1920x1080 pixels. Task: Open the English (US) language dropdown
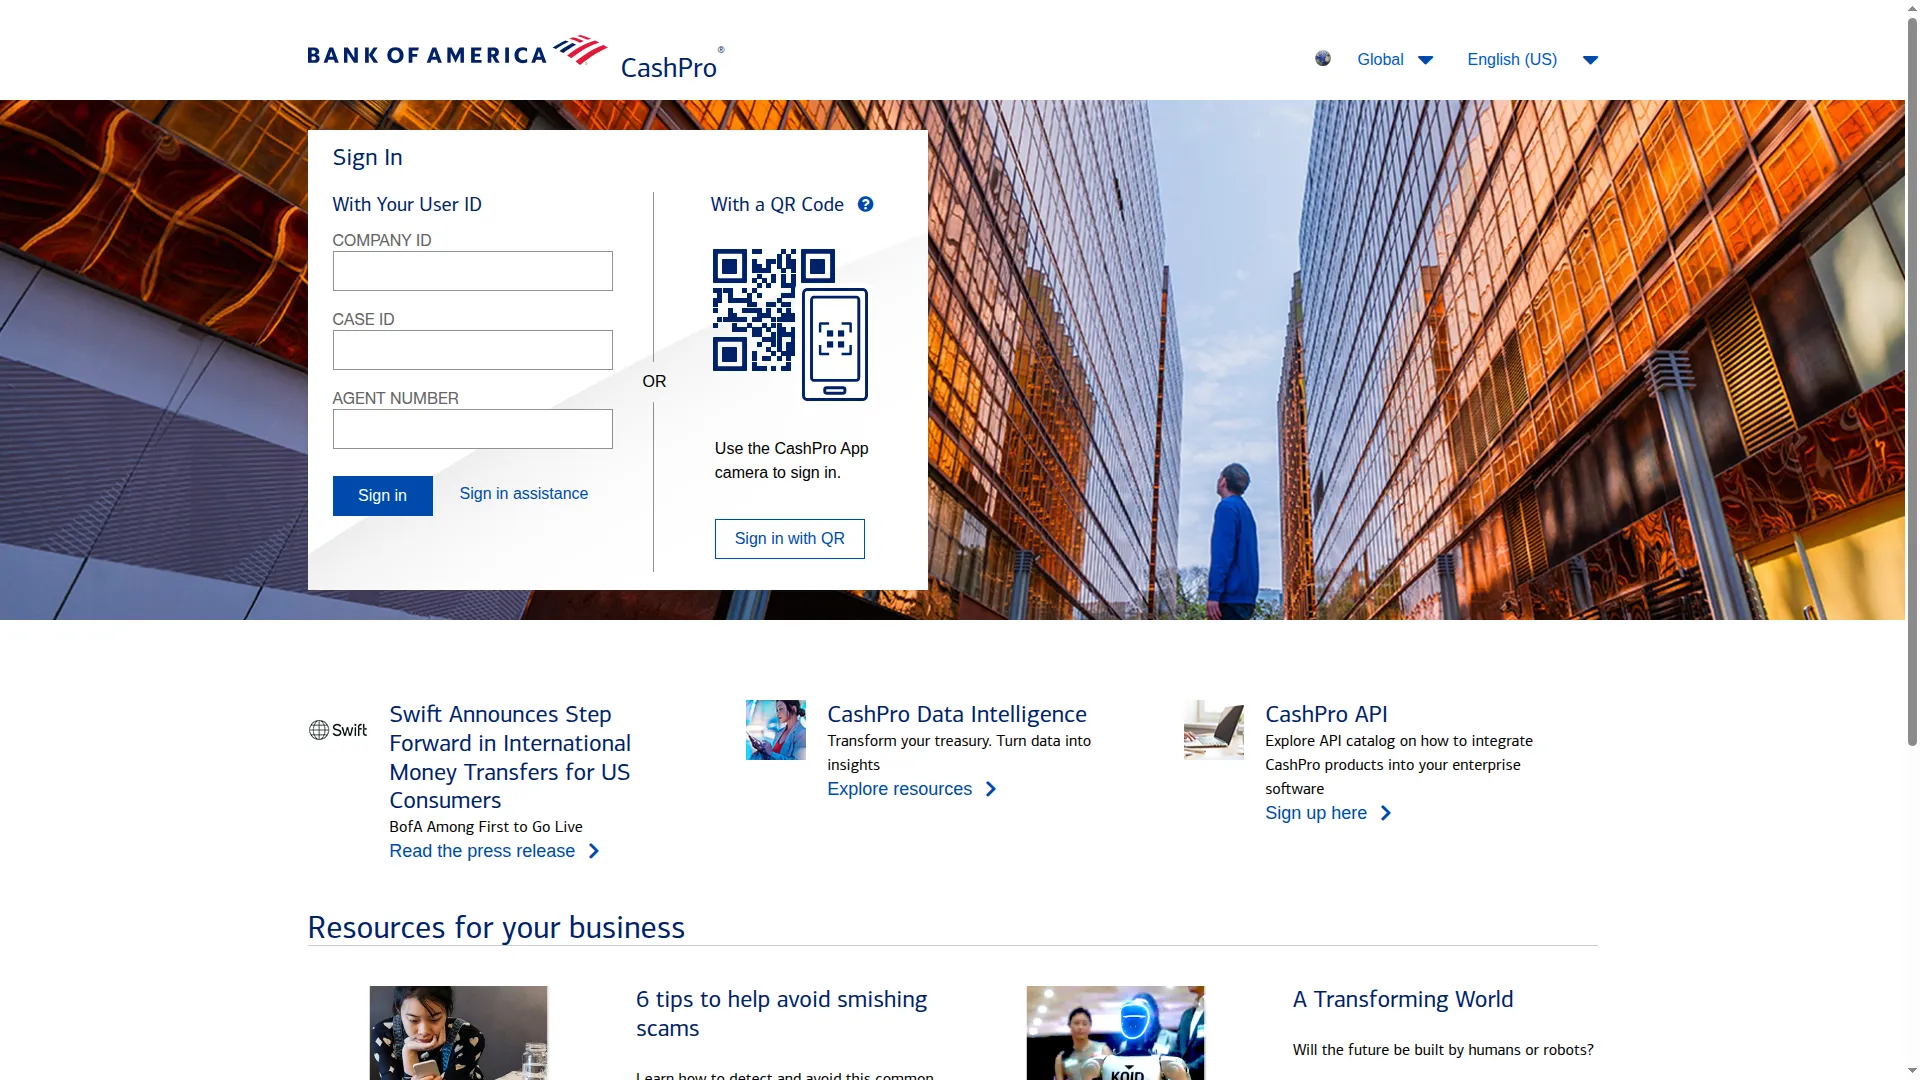tap(1532, 59)
